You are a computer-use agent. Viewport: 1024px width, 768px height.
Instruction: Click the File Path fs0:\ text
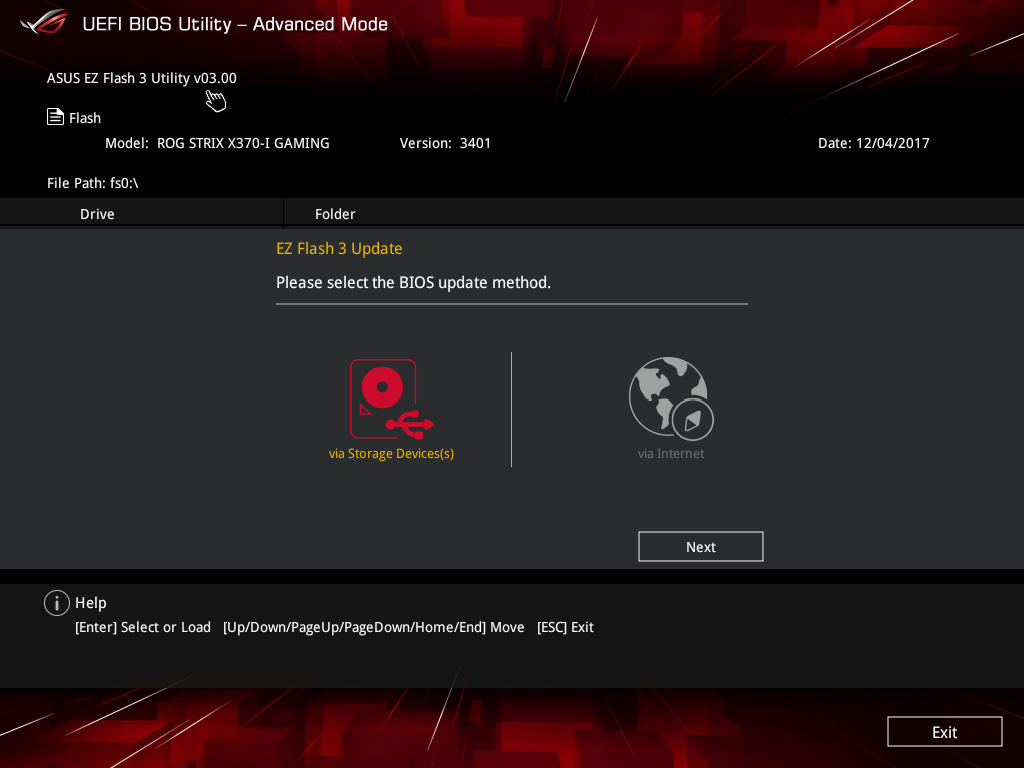click(x=93, y=183)
